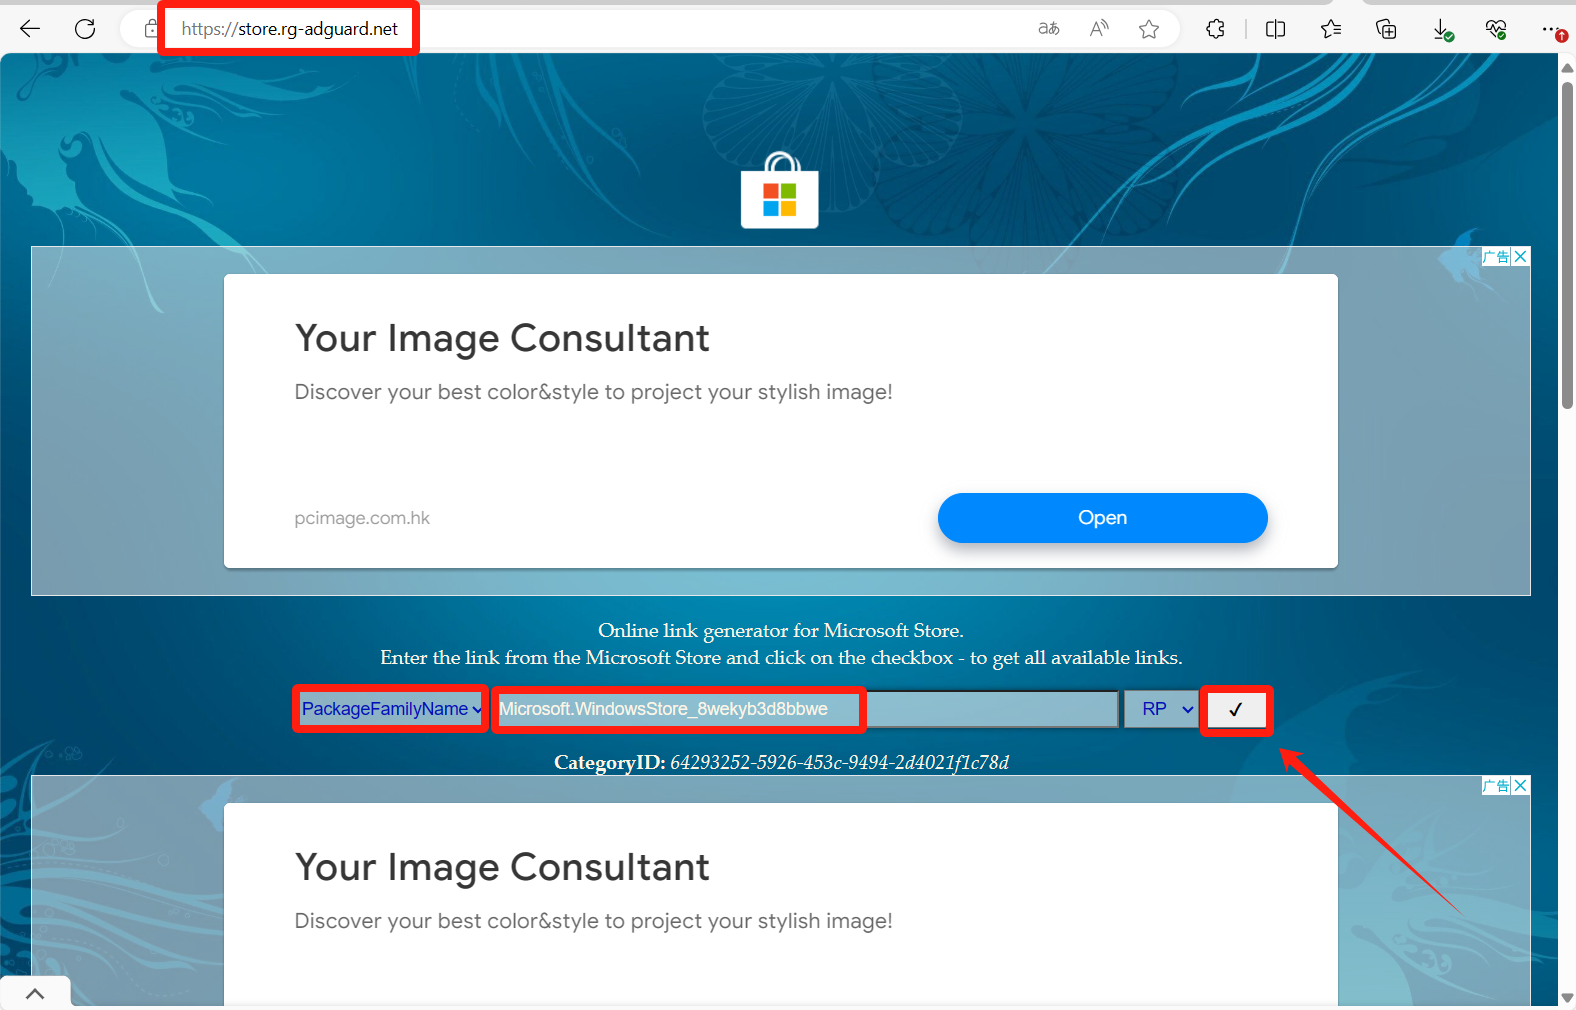This screenshot has height=1010, width=1576.
Task: Close the top advertisement banner
Action: pyautogui.click(x=1520, y=257)
